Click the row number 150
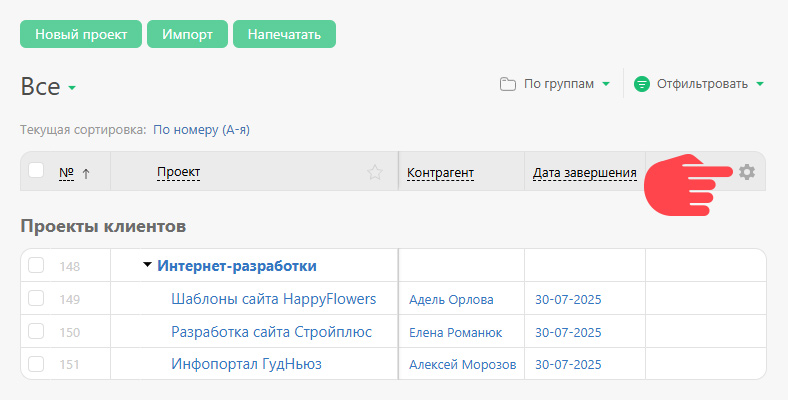The width and height of the screenshot is (788, 400). click(69, 333)
